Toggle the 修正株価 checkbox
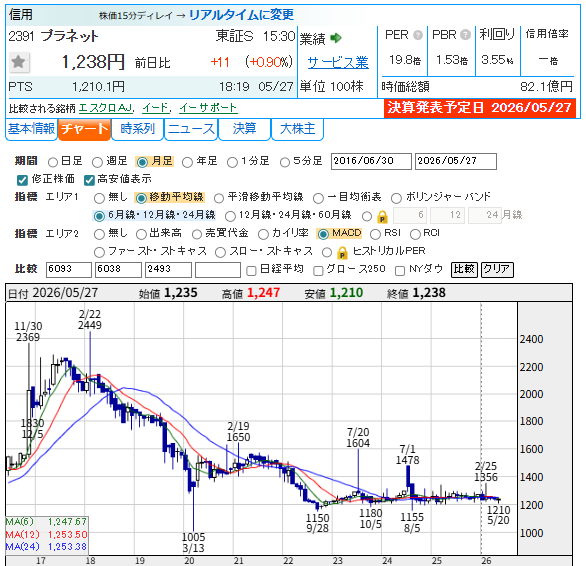Screen dimensions: 586x566 point(22,180)
